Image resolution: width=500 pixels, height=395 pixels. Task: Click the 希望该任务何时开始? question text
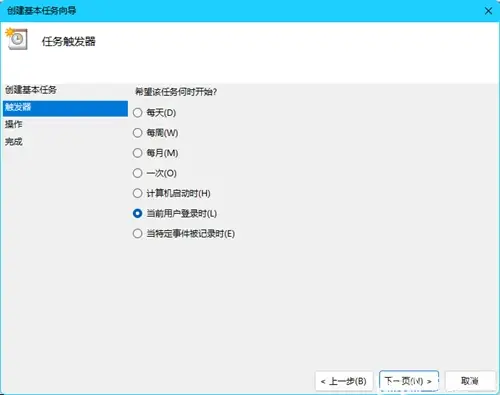point(176,92)
